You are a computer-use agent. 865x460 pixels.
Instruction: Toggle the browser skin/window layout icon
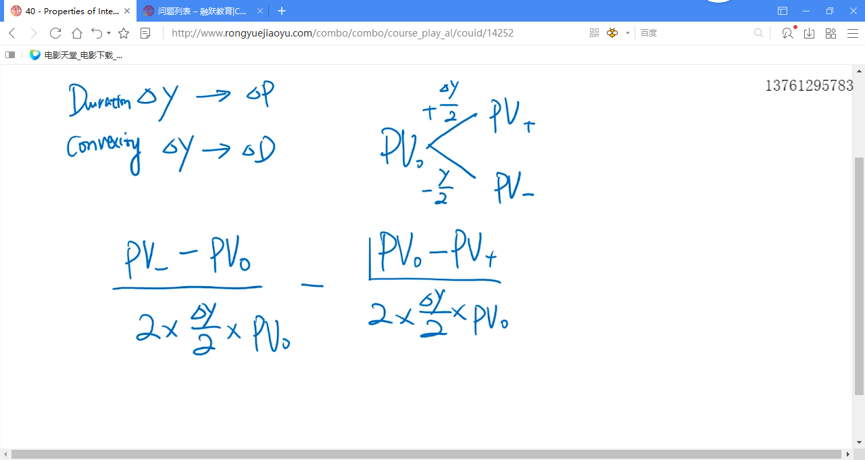pyautogui.click(x=782, y=11)
